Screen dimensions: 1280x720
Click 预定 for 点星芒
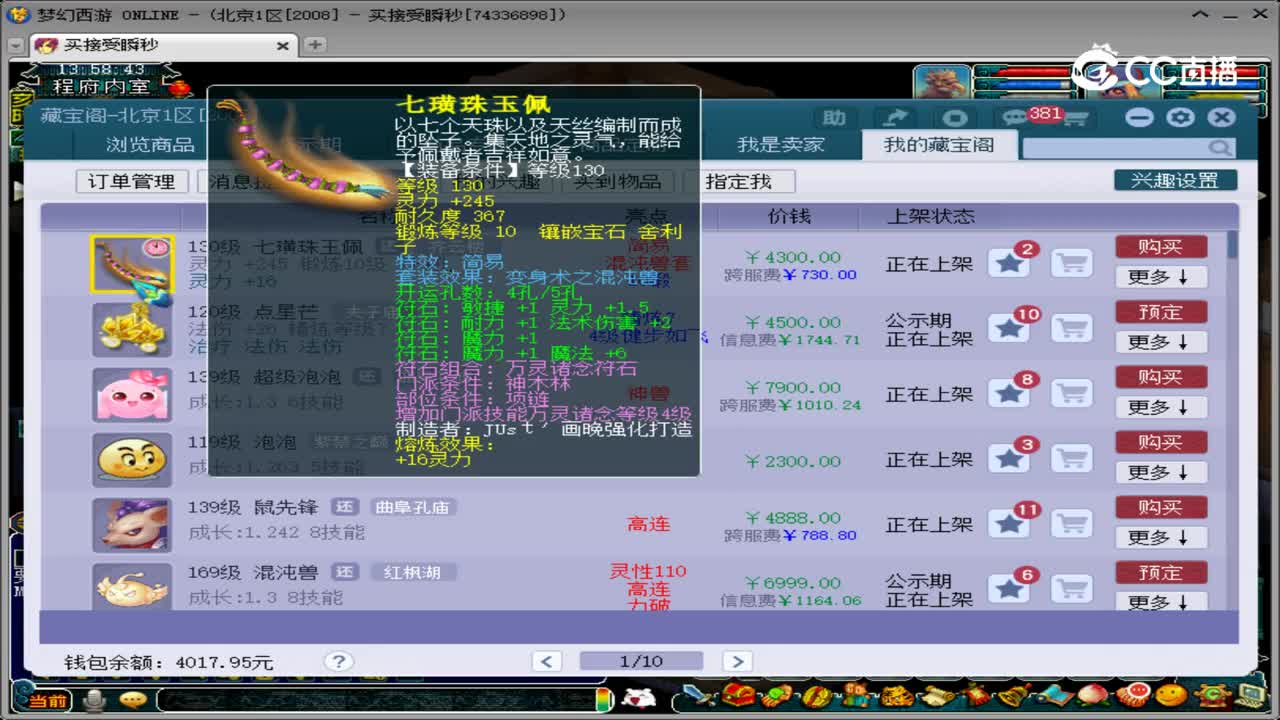click(1161, 312)
